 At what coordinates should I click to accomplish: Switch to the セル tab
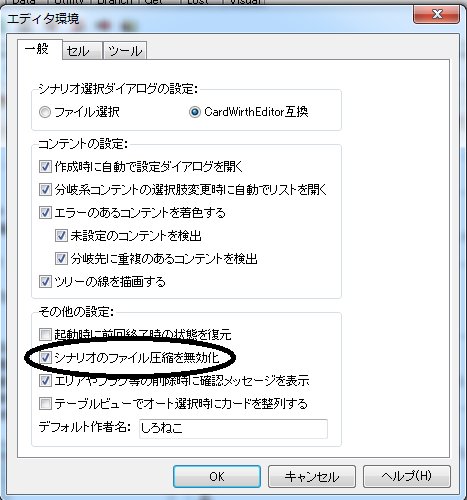(82, 51)
